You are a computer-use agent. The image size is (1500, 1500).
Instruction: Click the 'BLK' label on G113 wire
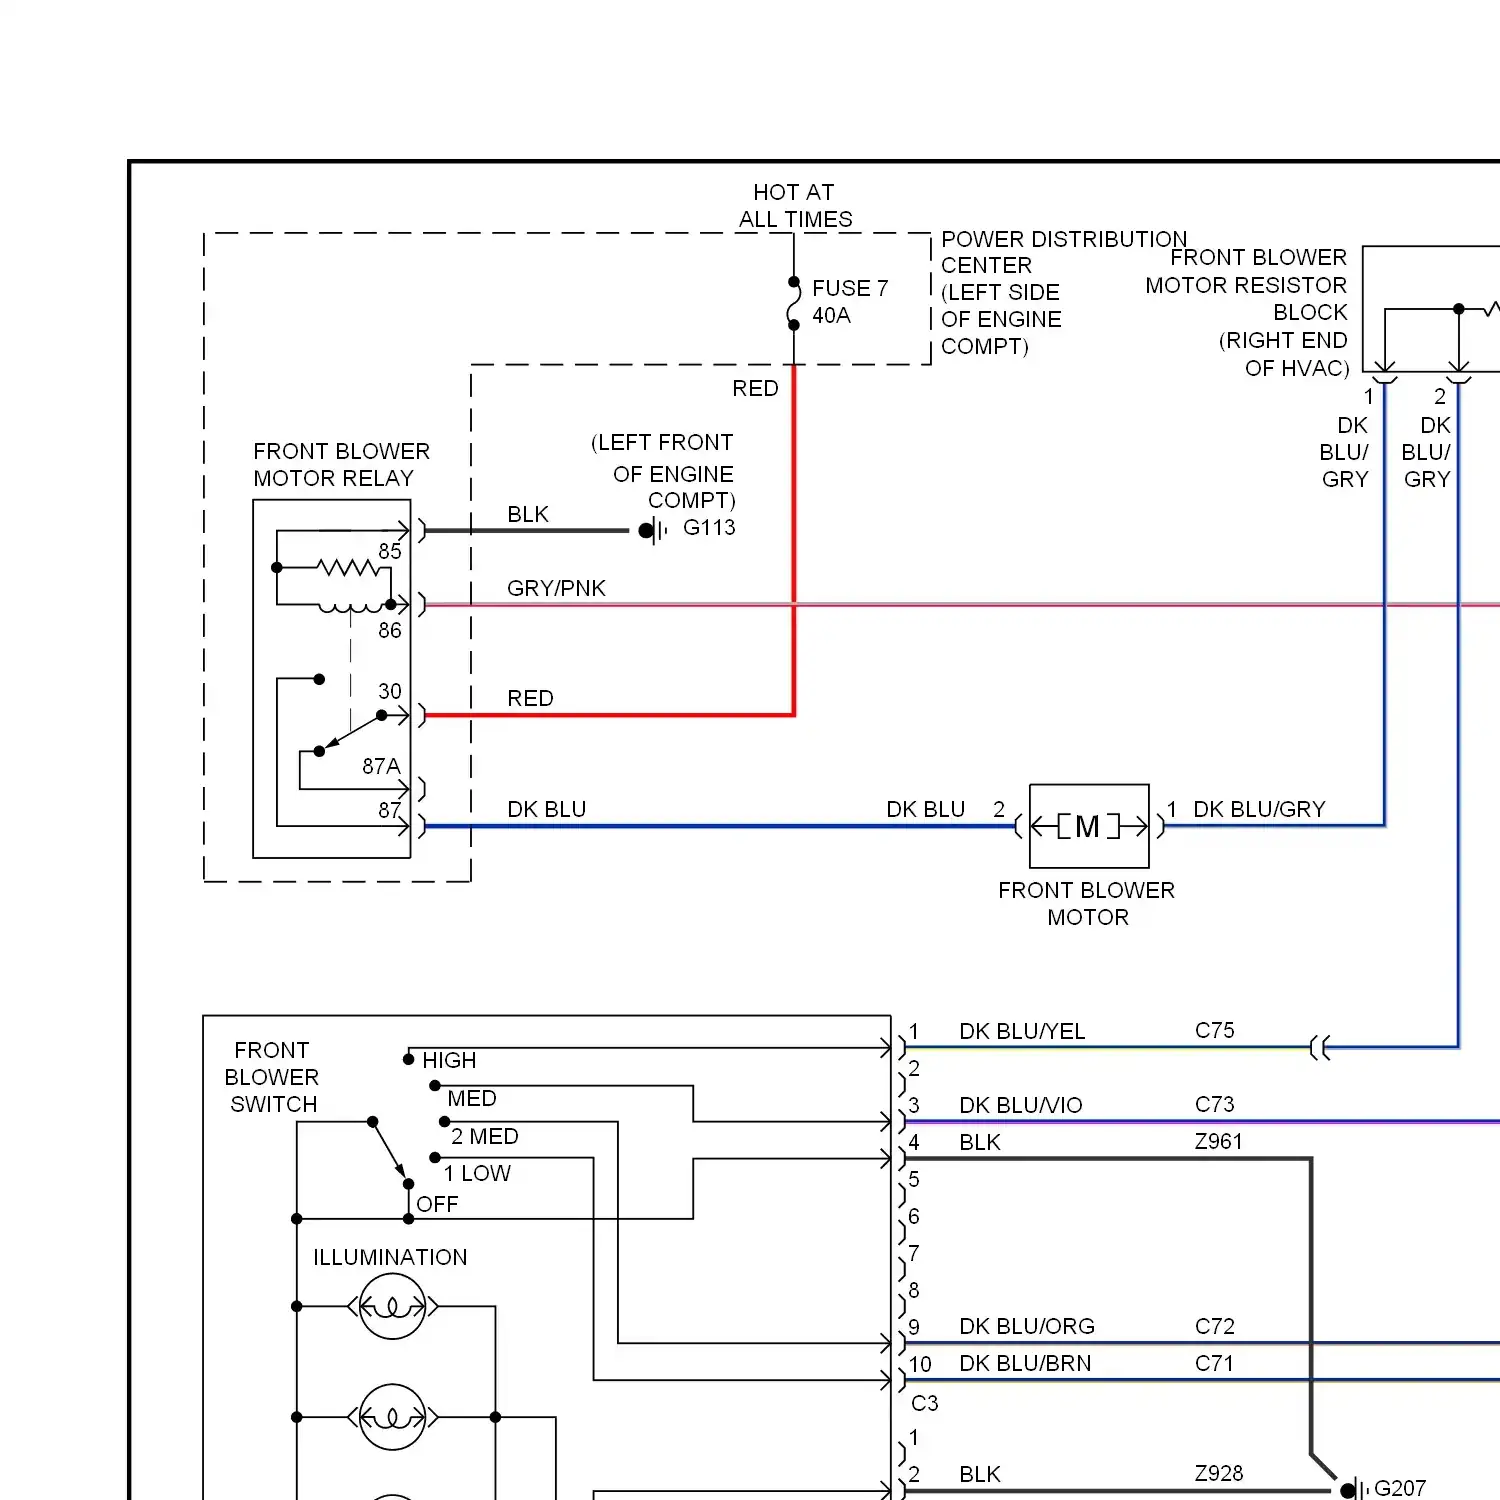[x=528, y=514]
